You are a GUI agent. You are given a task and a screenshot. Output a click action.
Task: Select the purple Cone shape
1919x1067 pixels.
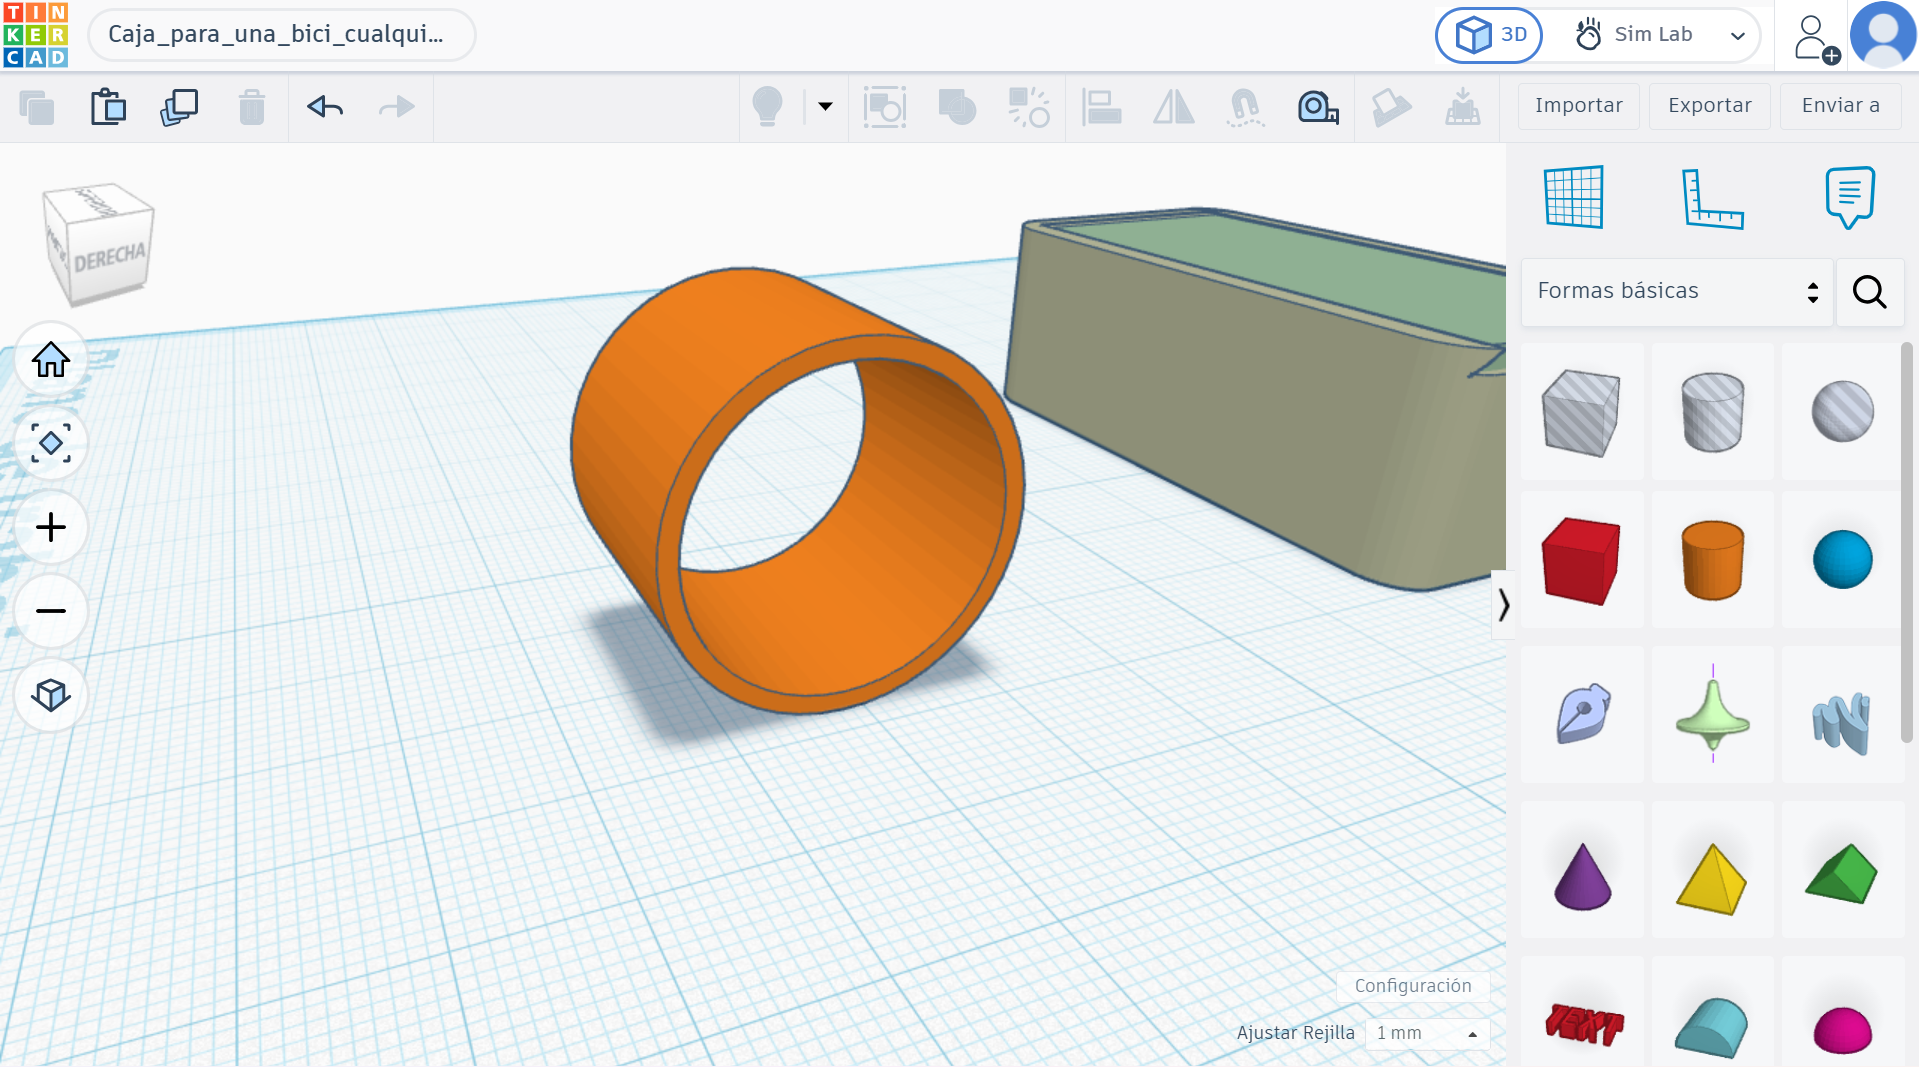point(1582,870)
